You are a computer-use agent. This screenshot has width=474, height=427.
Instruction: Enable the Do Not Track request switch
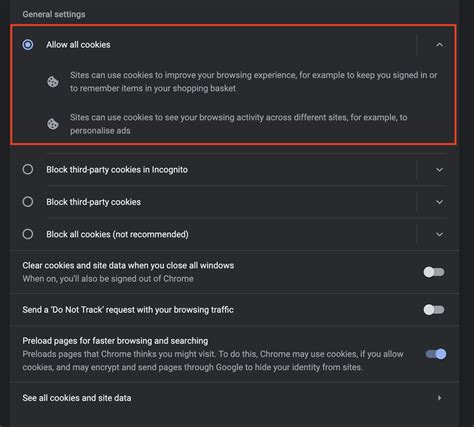434,310
